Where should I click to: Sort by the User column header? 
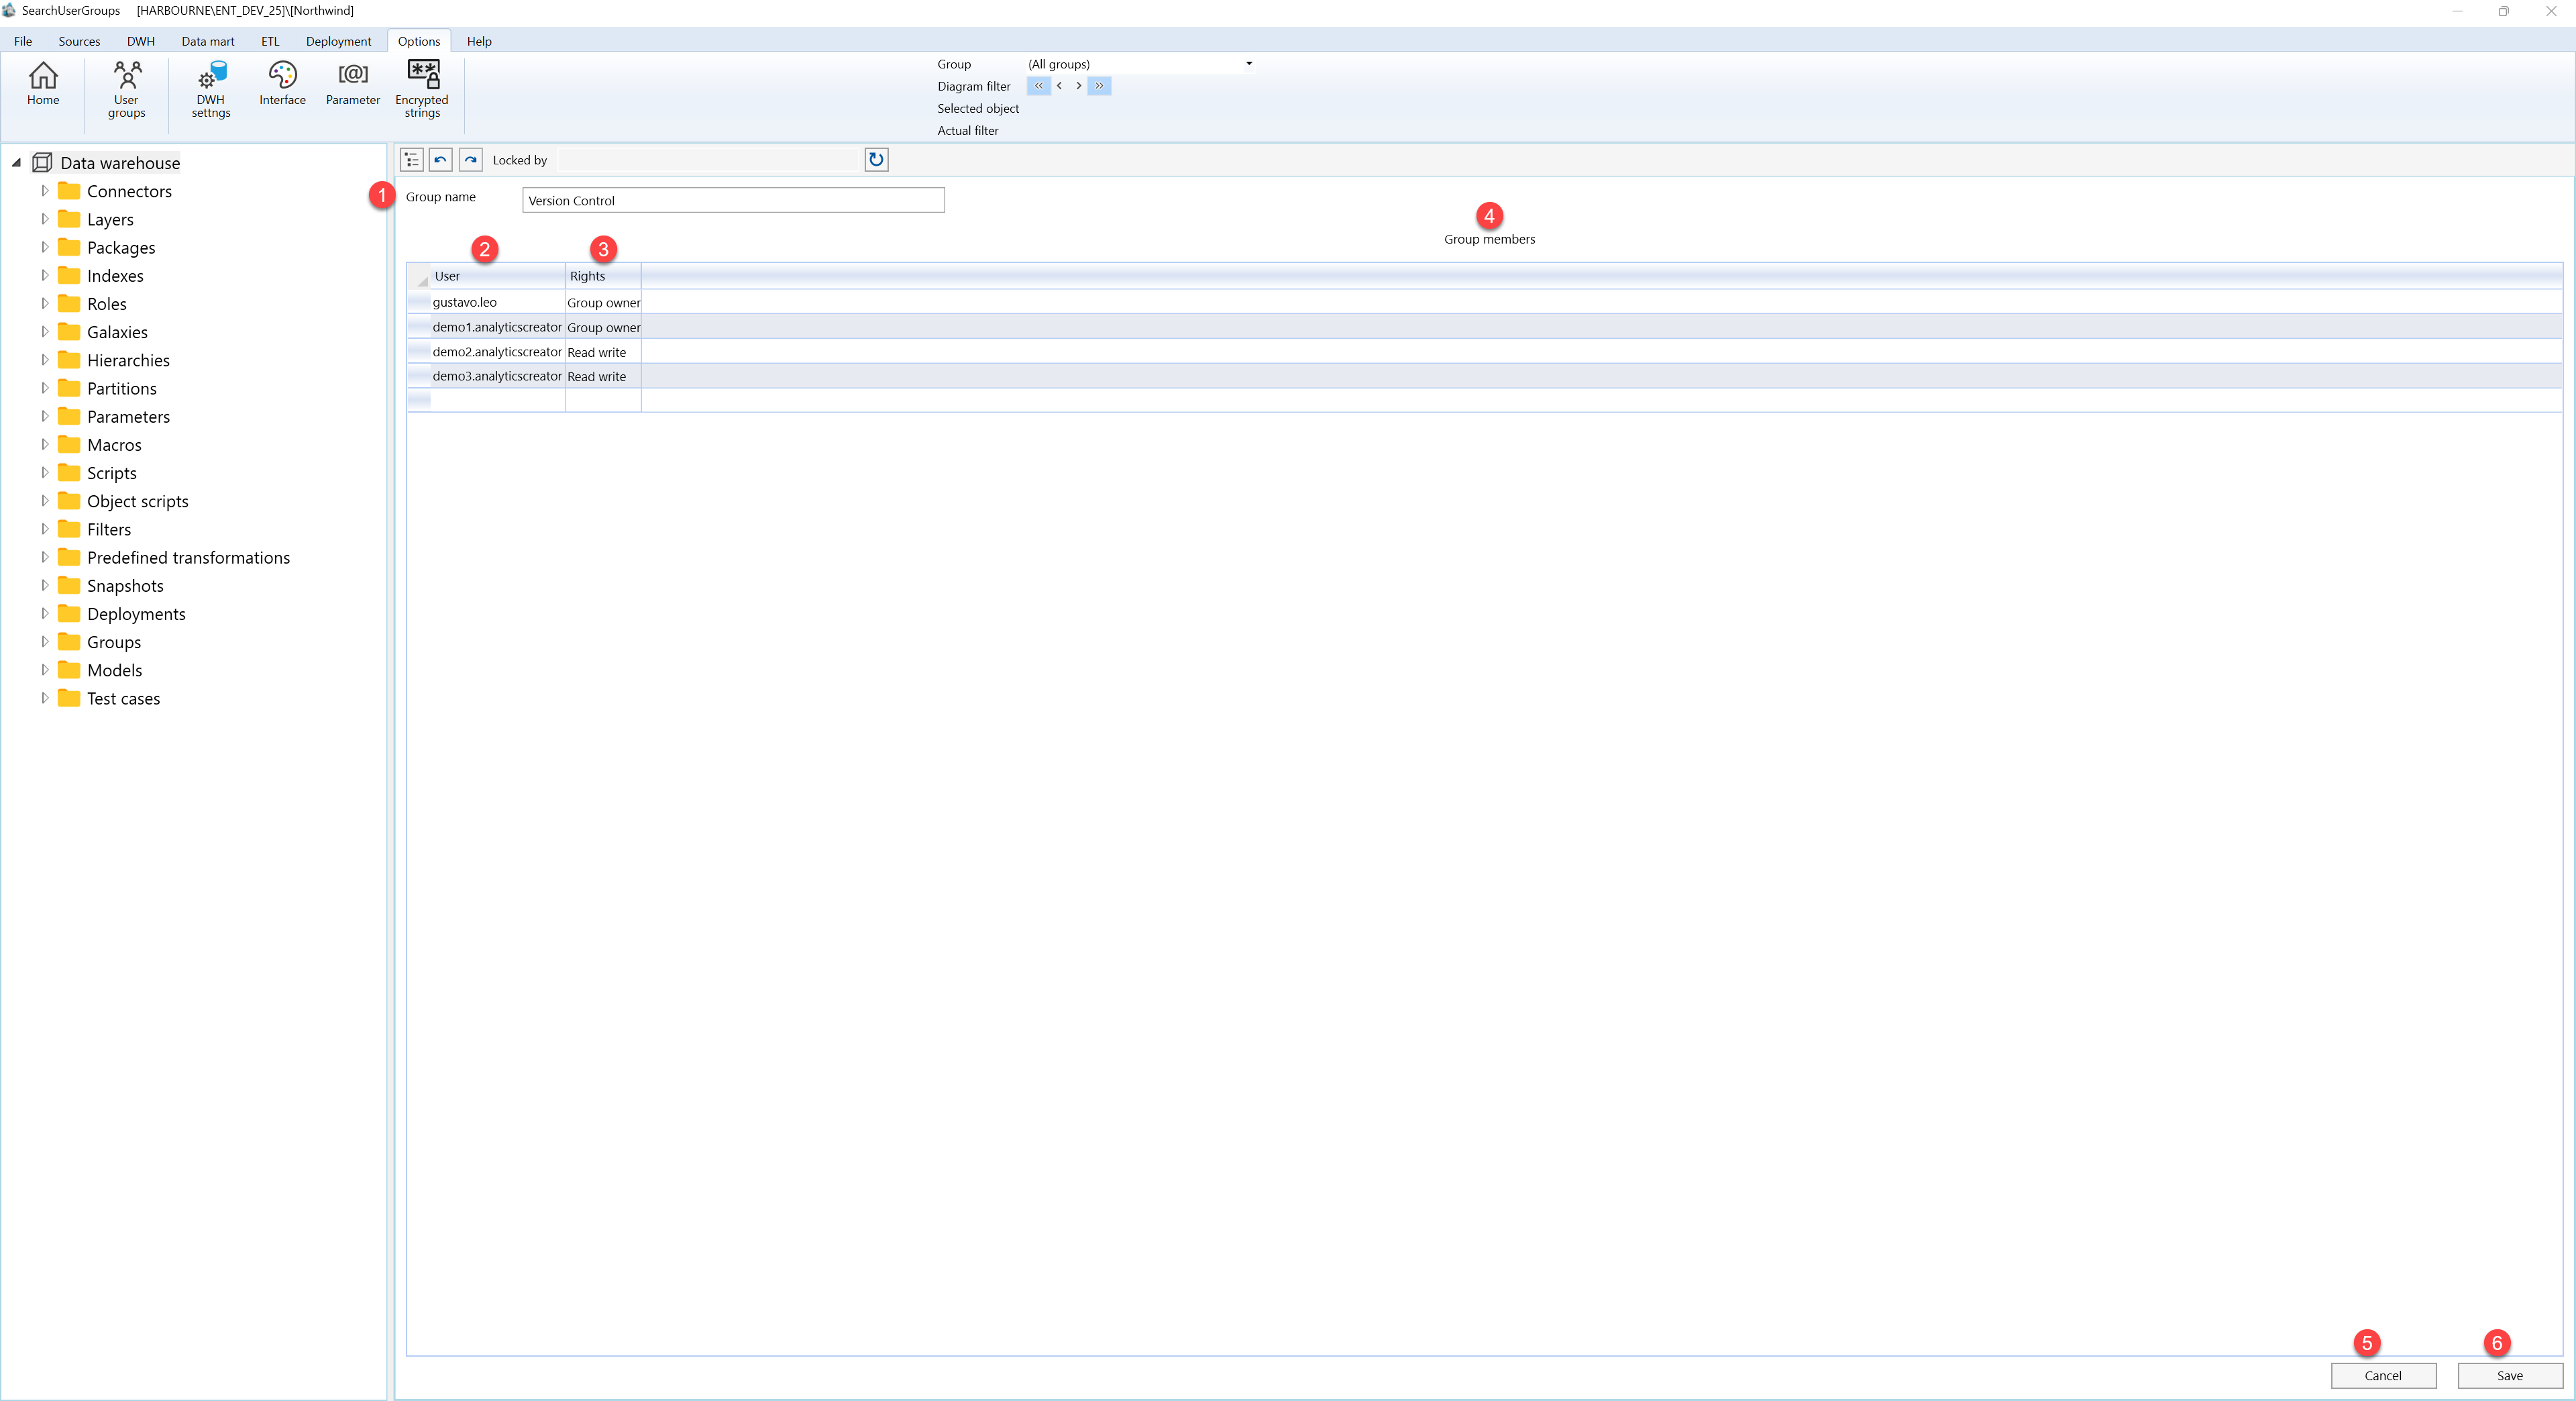click(x=498, y=276)
